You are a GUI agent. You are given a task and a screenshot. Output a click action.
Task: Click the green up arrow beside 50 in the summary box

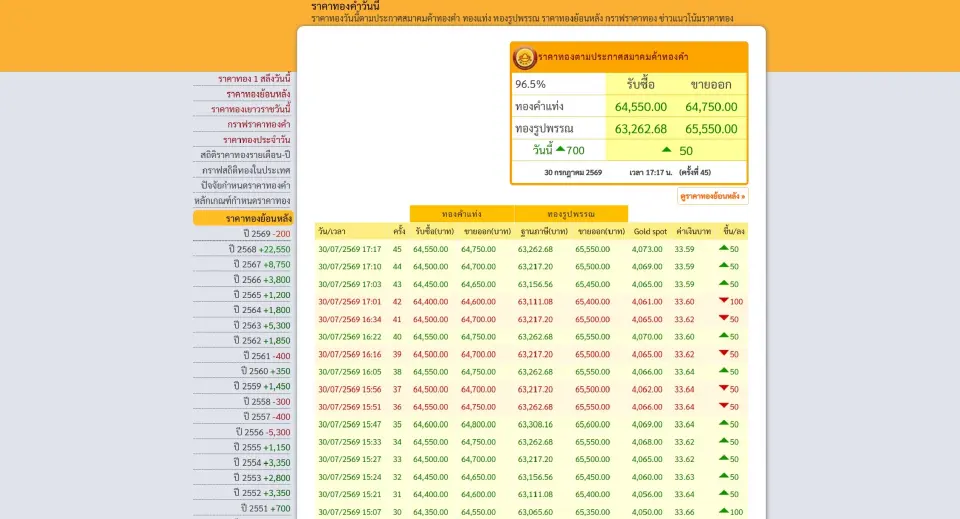666,149
